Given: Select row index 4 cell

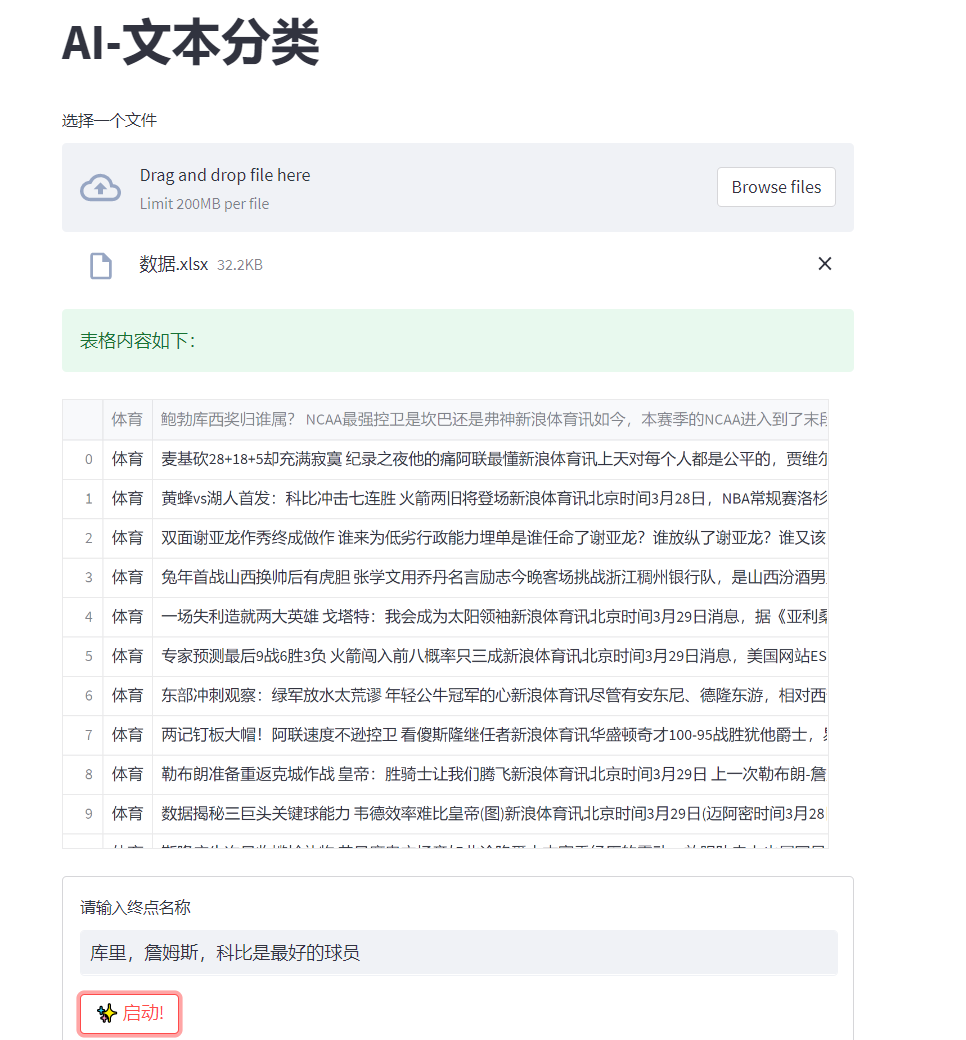Looking at the screenshot, I should [83, 617].
